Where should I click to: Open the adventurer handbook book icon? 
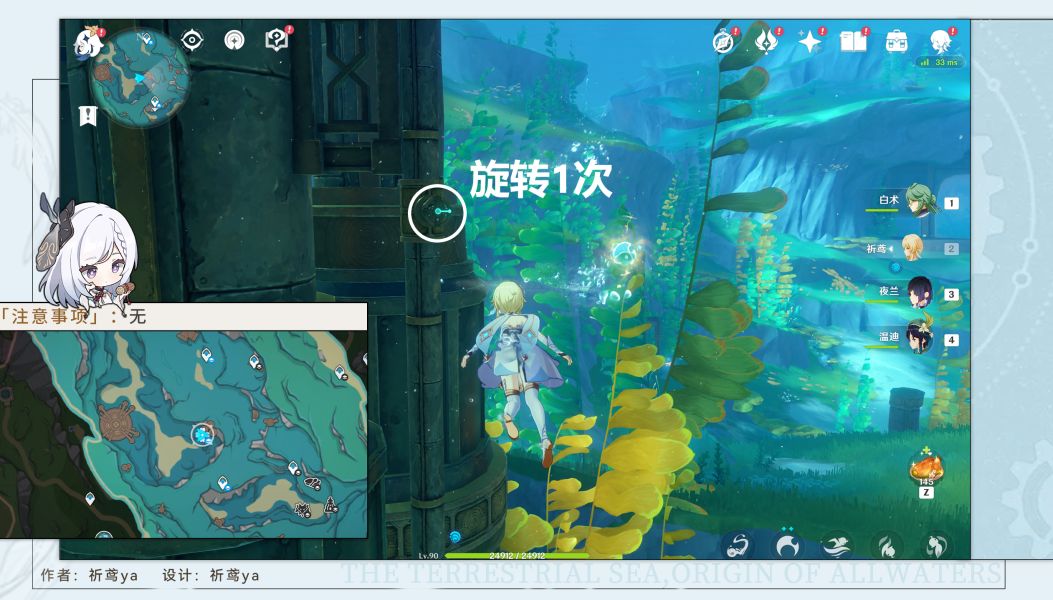pyautogui.click(x=854, y=42)
